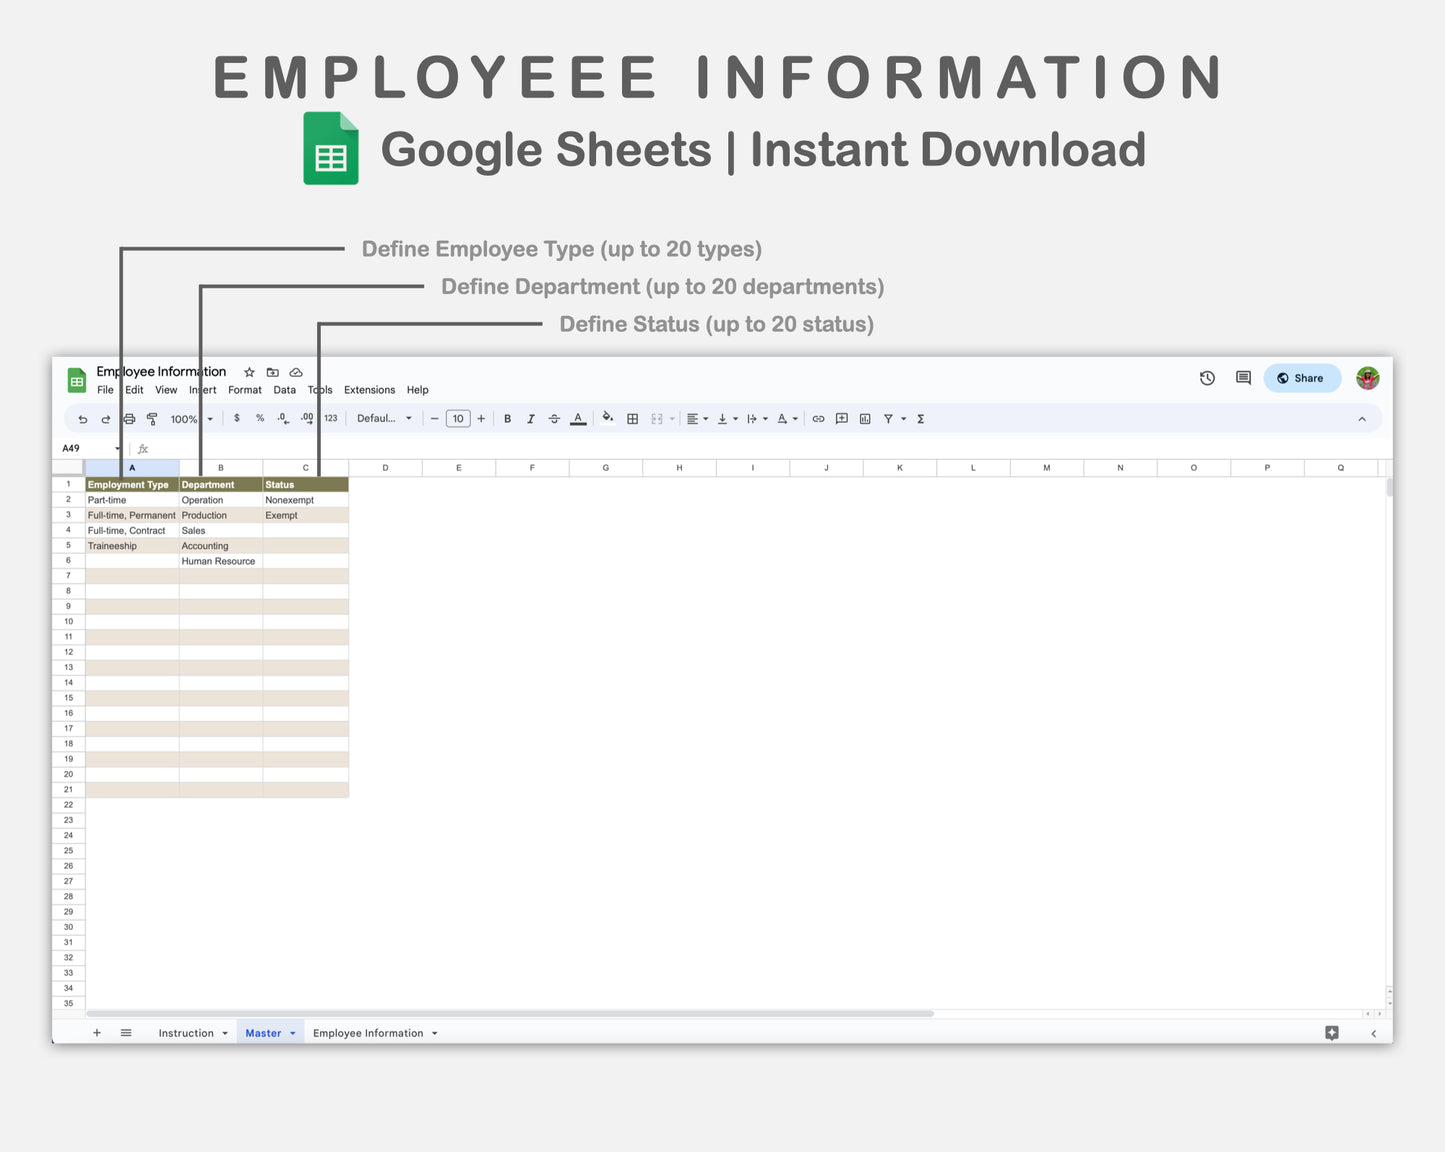Viewport: 1445px width, 1152px height.
Task: Insert a function using the sigma icon
Action: pyautogui.click(x=919, y=418)
